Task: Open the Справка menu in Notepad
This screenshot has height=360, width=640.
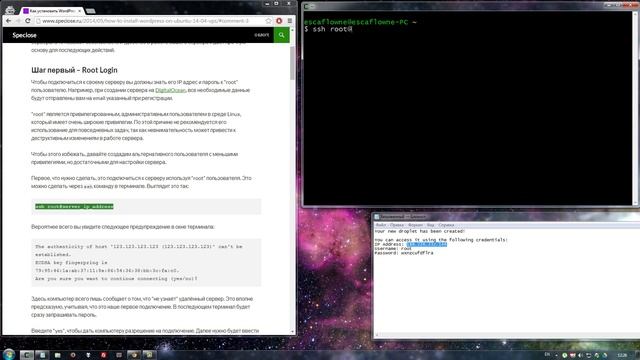Action: pos(446,225)
